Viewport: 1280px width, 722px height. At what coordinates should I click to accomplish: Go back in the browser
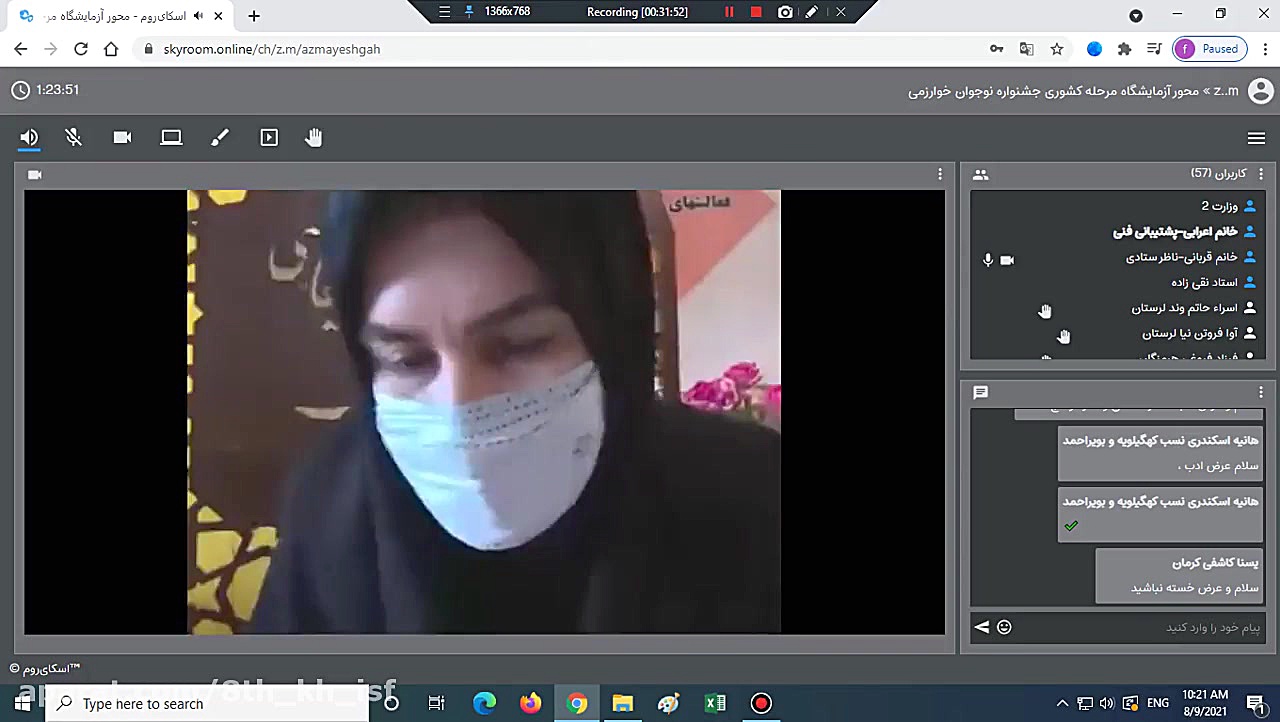(x=21, y=49)
